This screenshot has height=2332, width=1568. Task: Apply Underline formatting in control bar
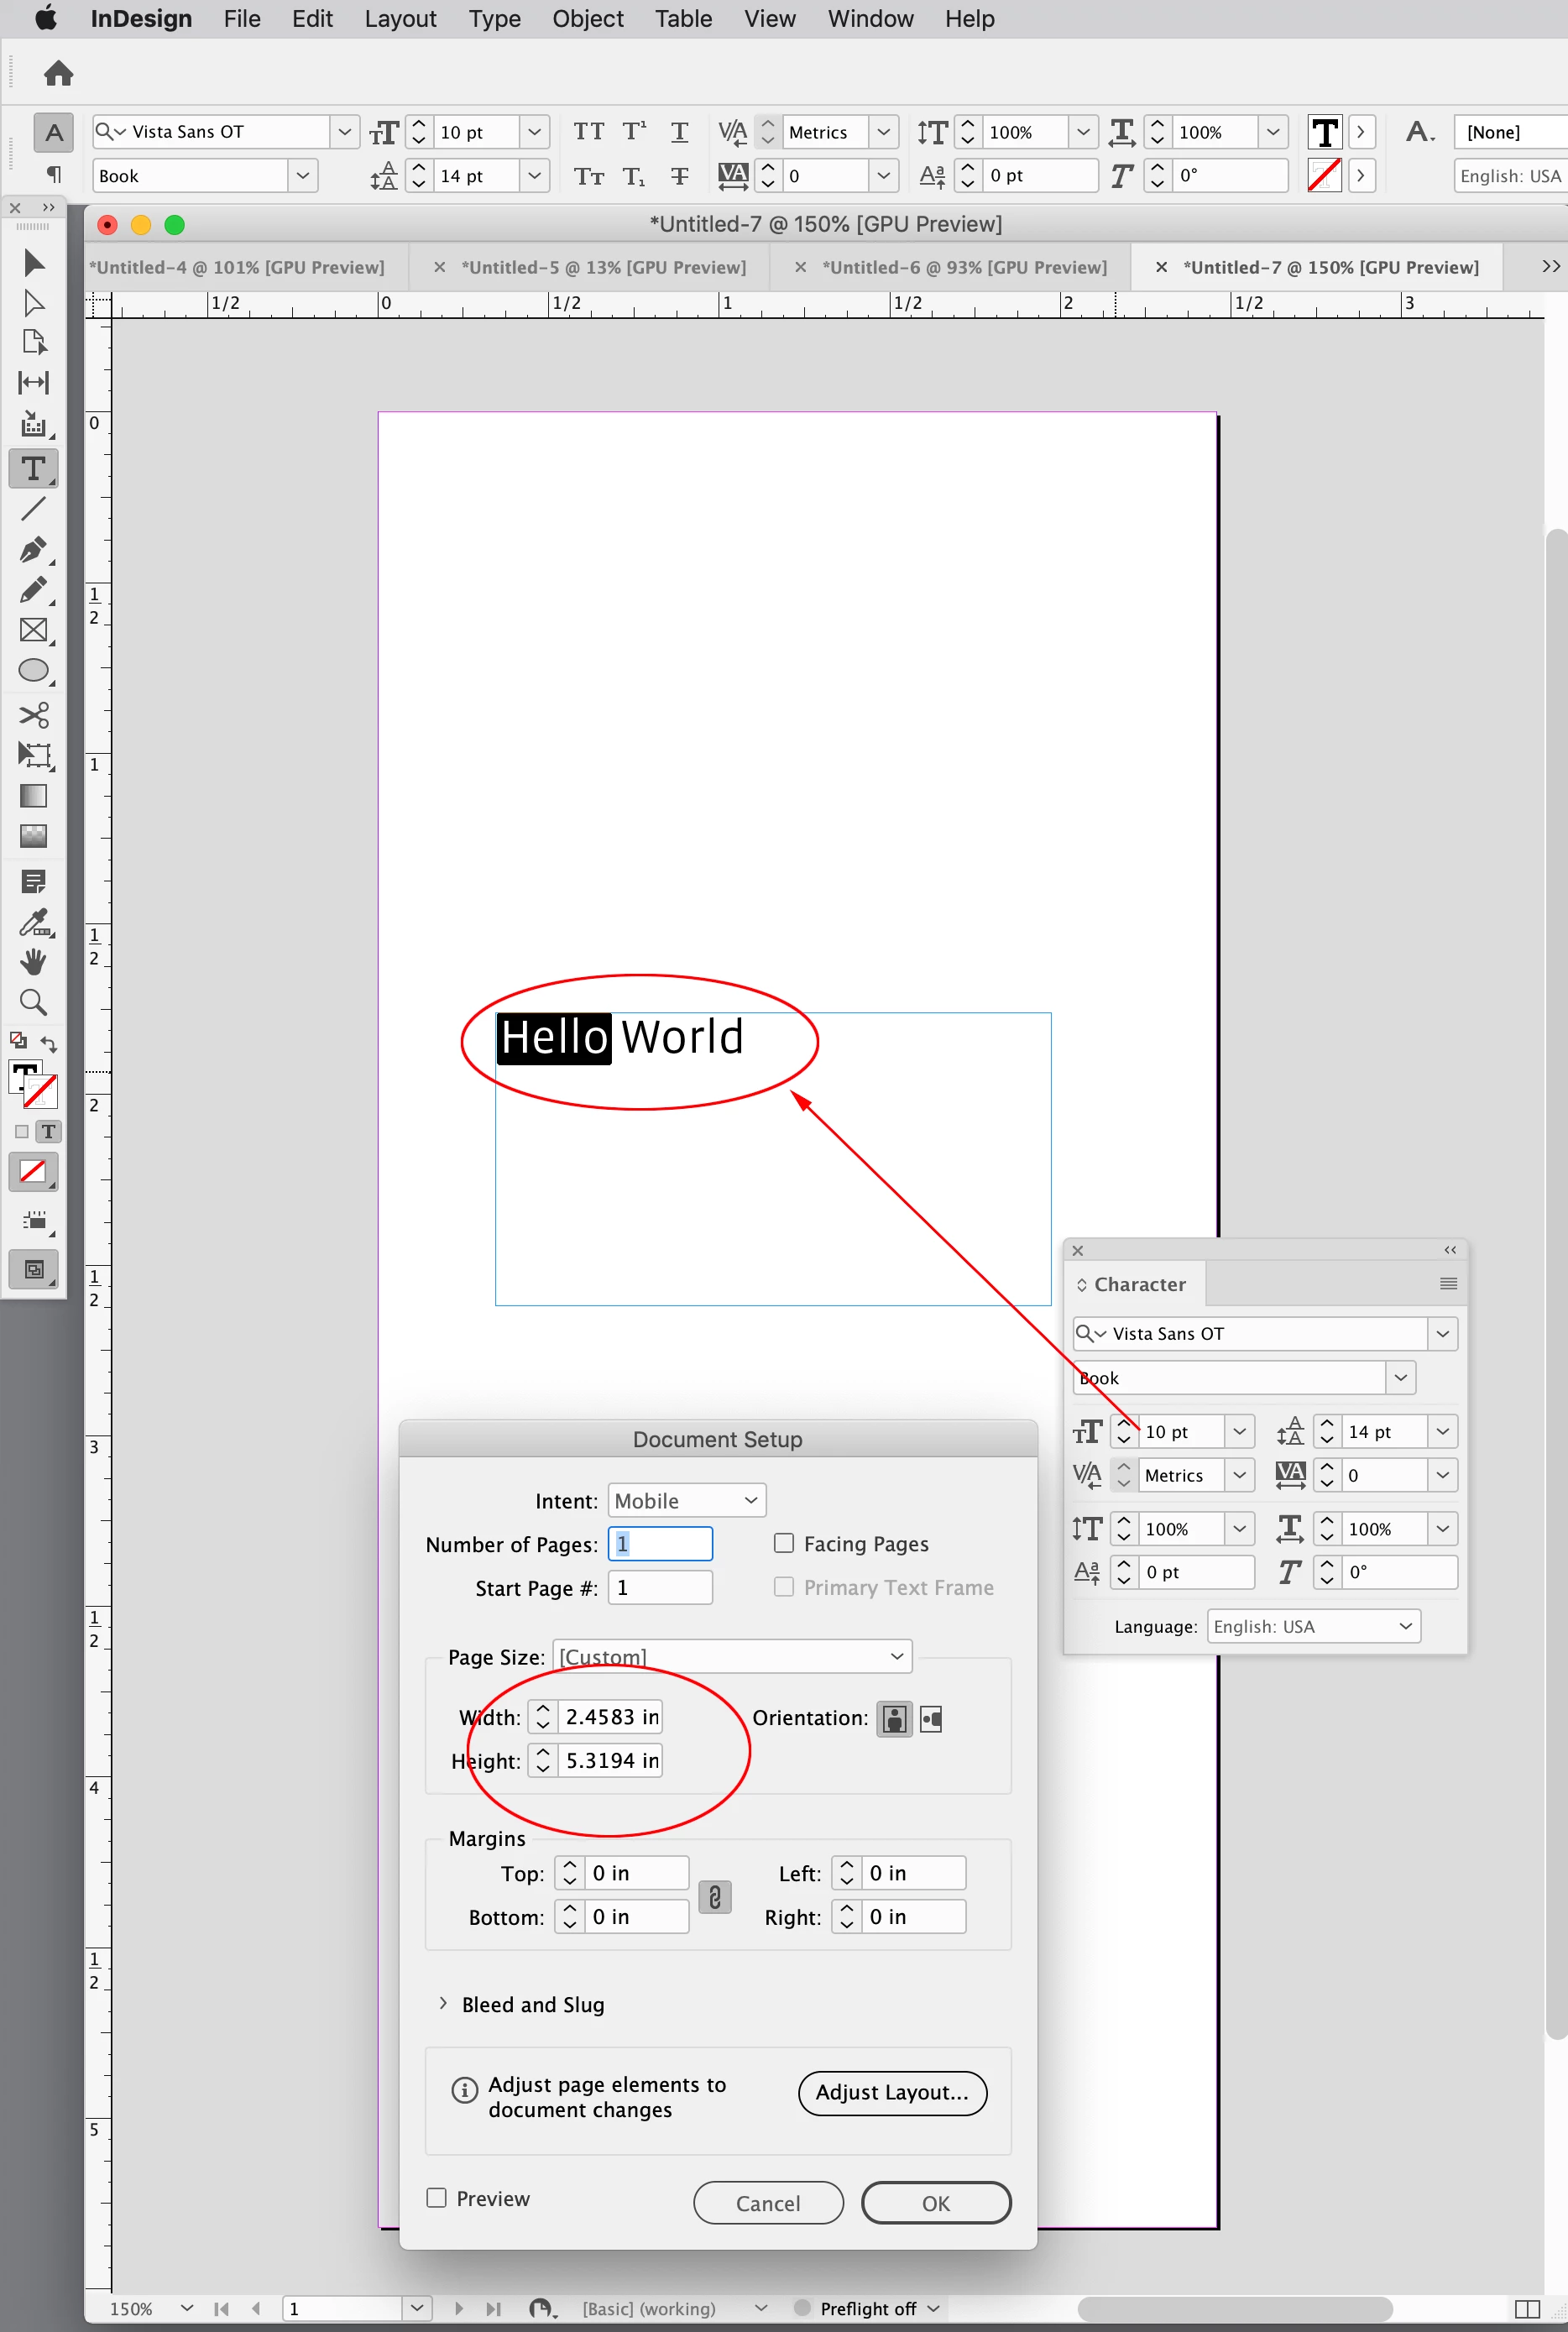pos(680,132)
